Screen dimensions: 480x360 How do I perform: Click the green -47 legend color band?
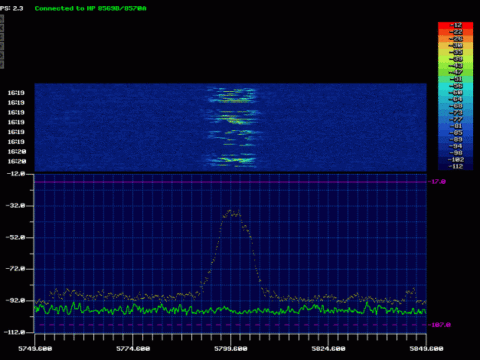pyautogui.click(x=455, y=72)
